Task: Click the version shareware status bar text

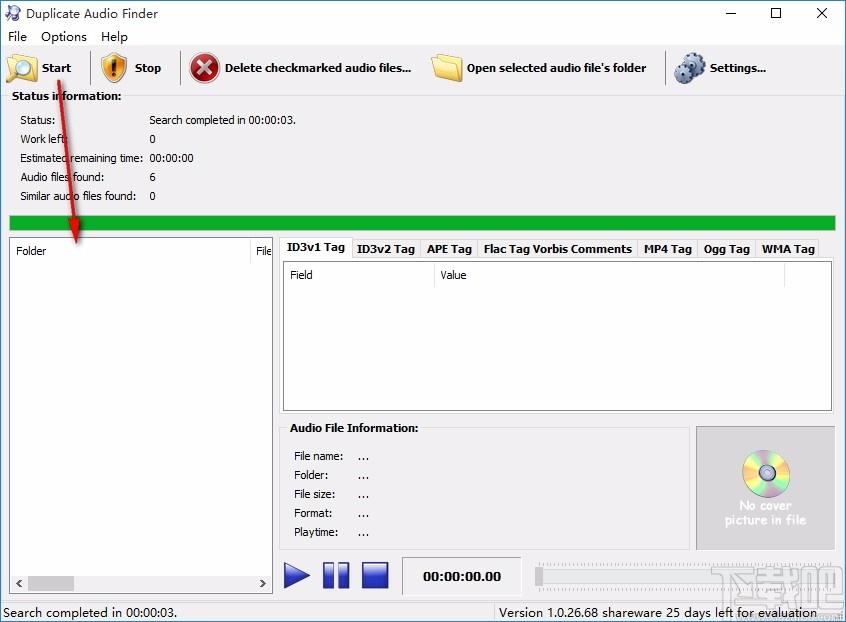Action: [x=658, y=612]
